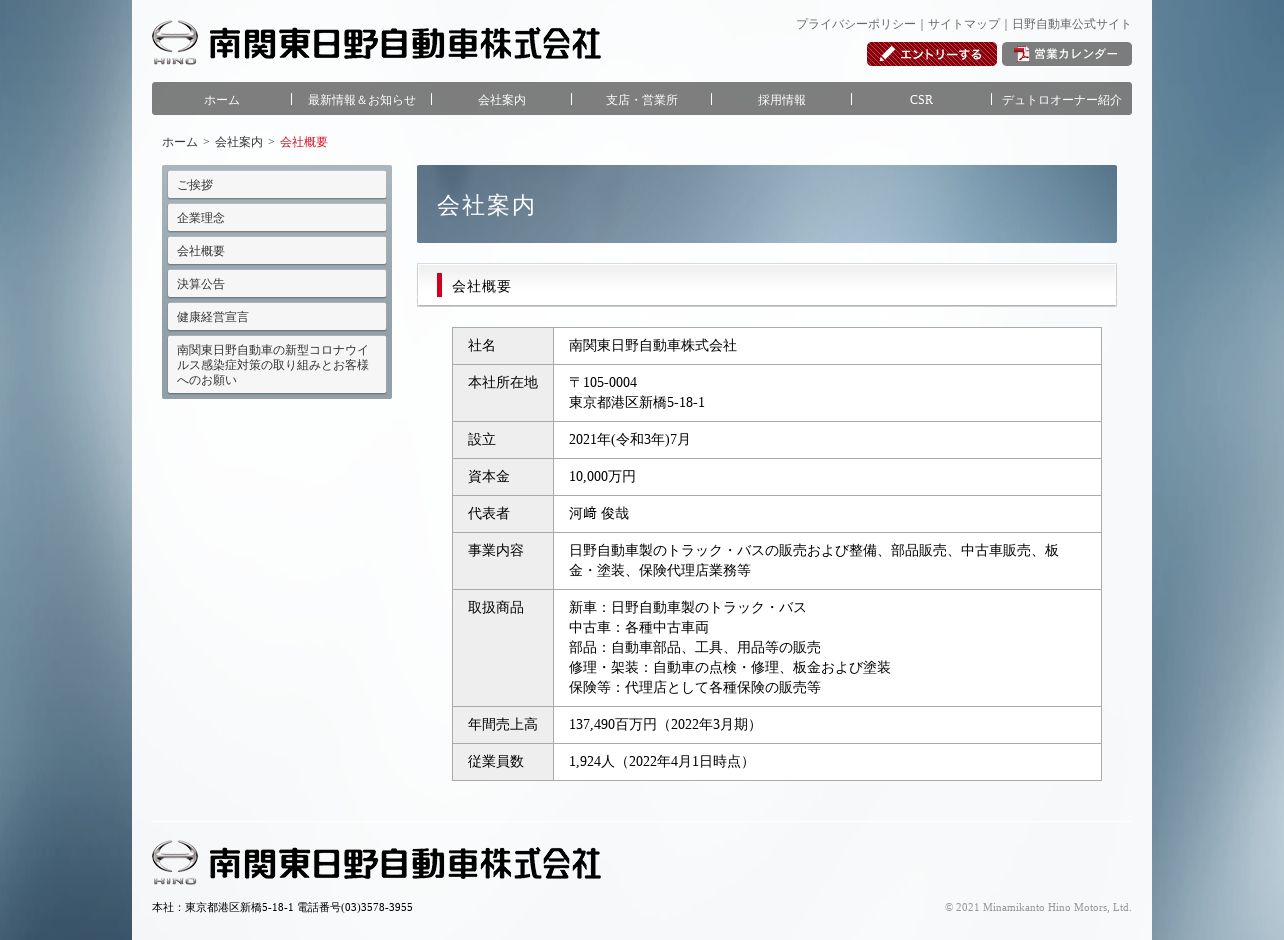Click the value 137,490百万円（2022年3月期）

click(666, 725)
